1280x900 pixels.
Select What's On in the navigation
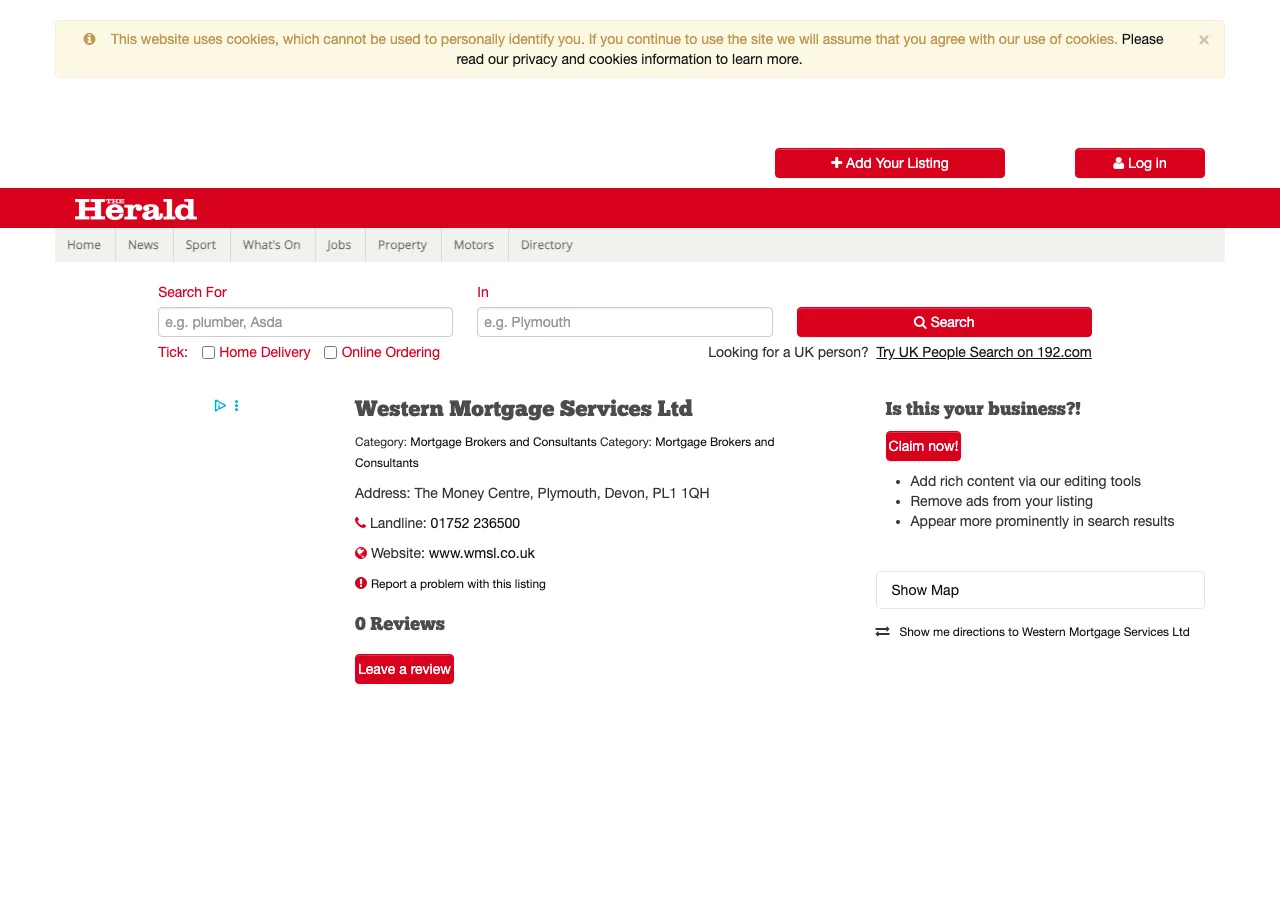(271, 245)
